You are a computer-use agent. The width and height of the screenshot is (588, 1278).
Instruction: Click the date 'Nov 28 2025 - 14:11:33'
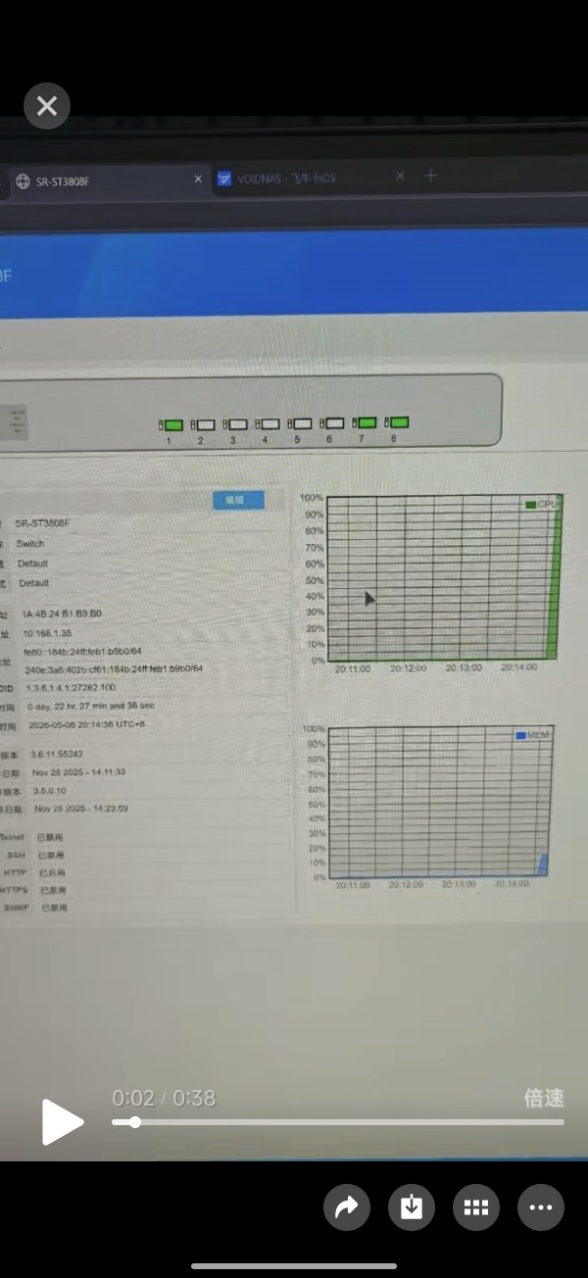[x=79, y=772]
